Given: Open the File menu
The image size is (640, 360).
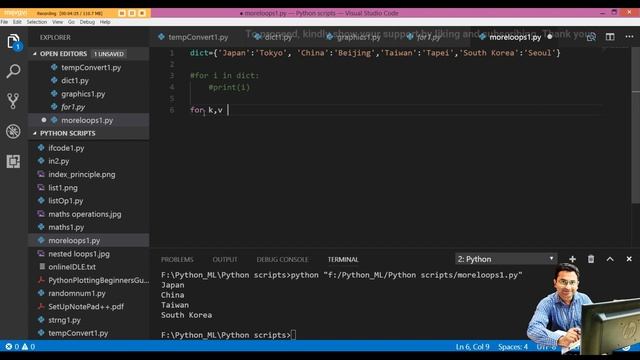Looking at the screenshot, I should pos(4,22).
